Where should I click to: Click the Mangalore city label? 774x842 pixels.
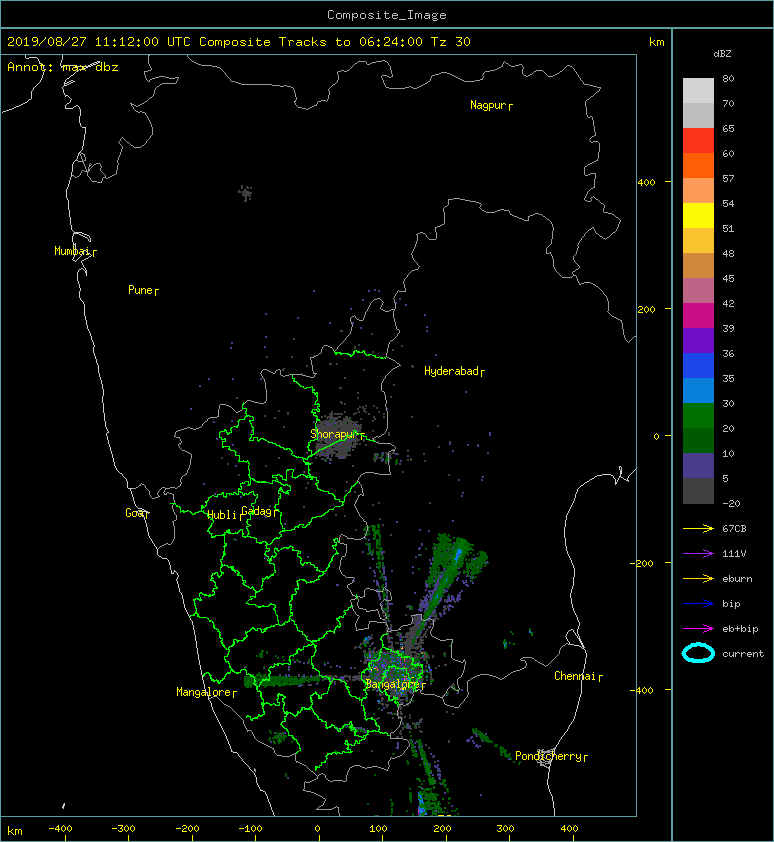206,692
